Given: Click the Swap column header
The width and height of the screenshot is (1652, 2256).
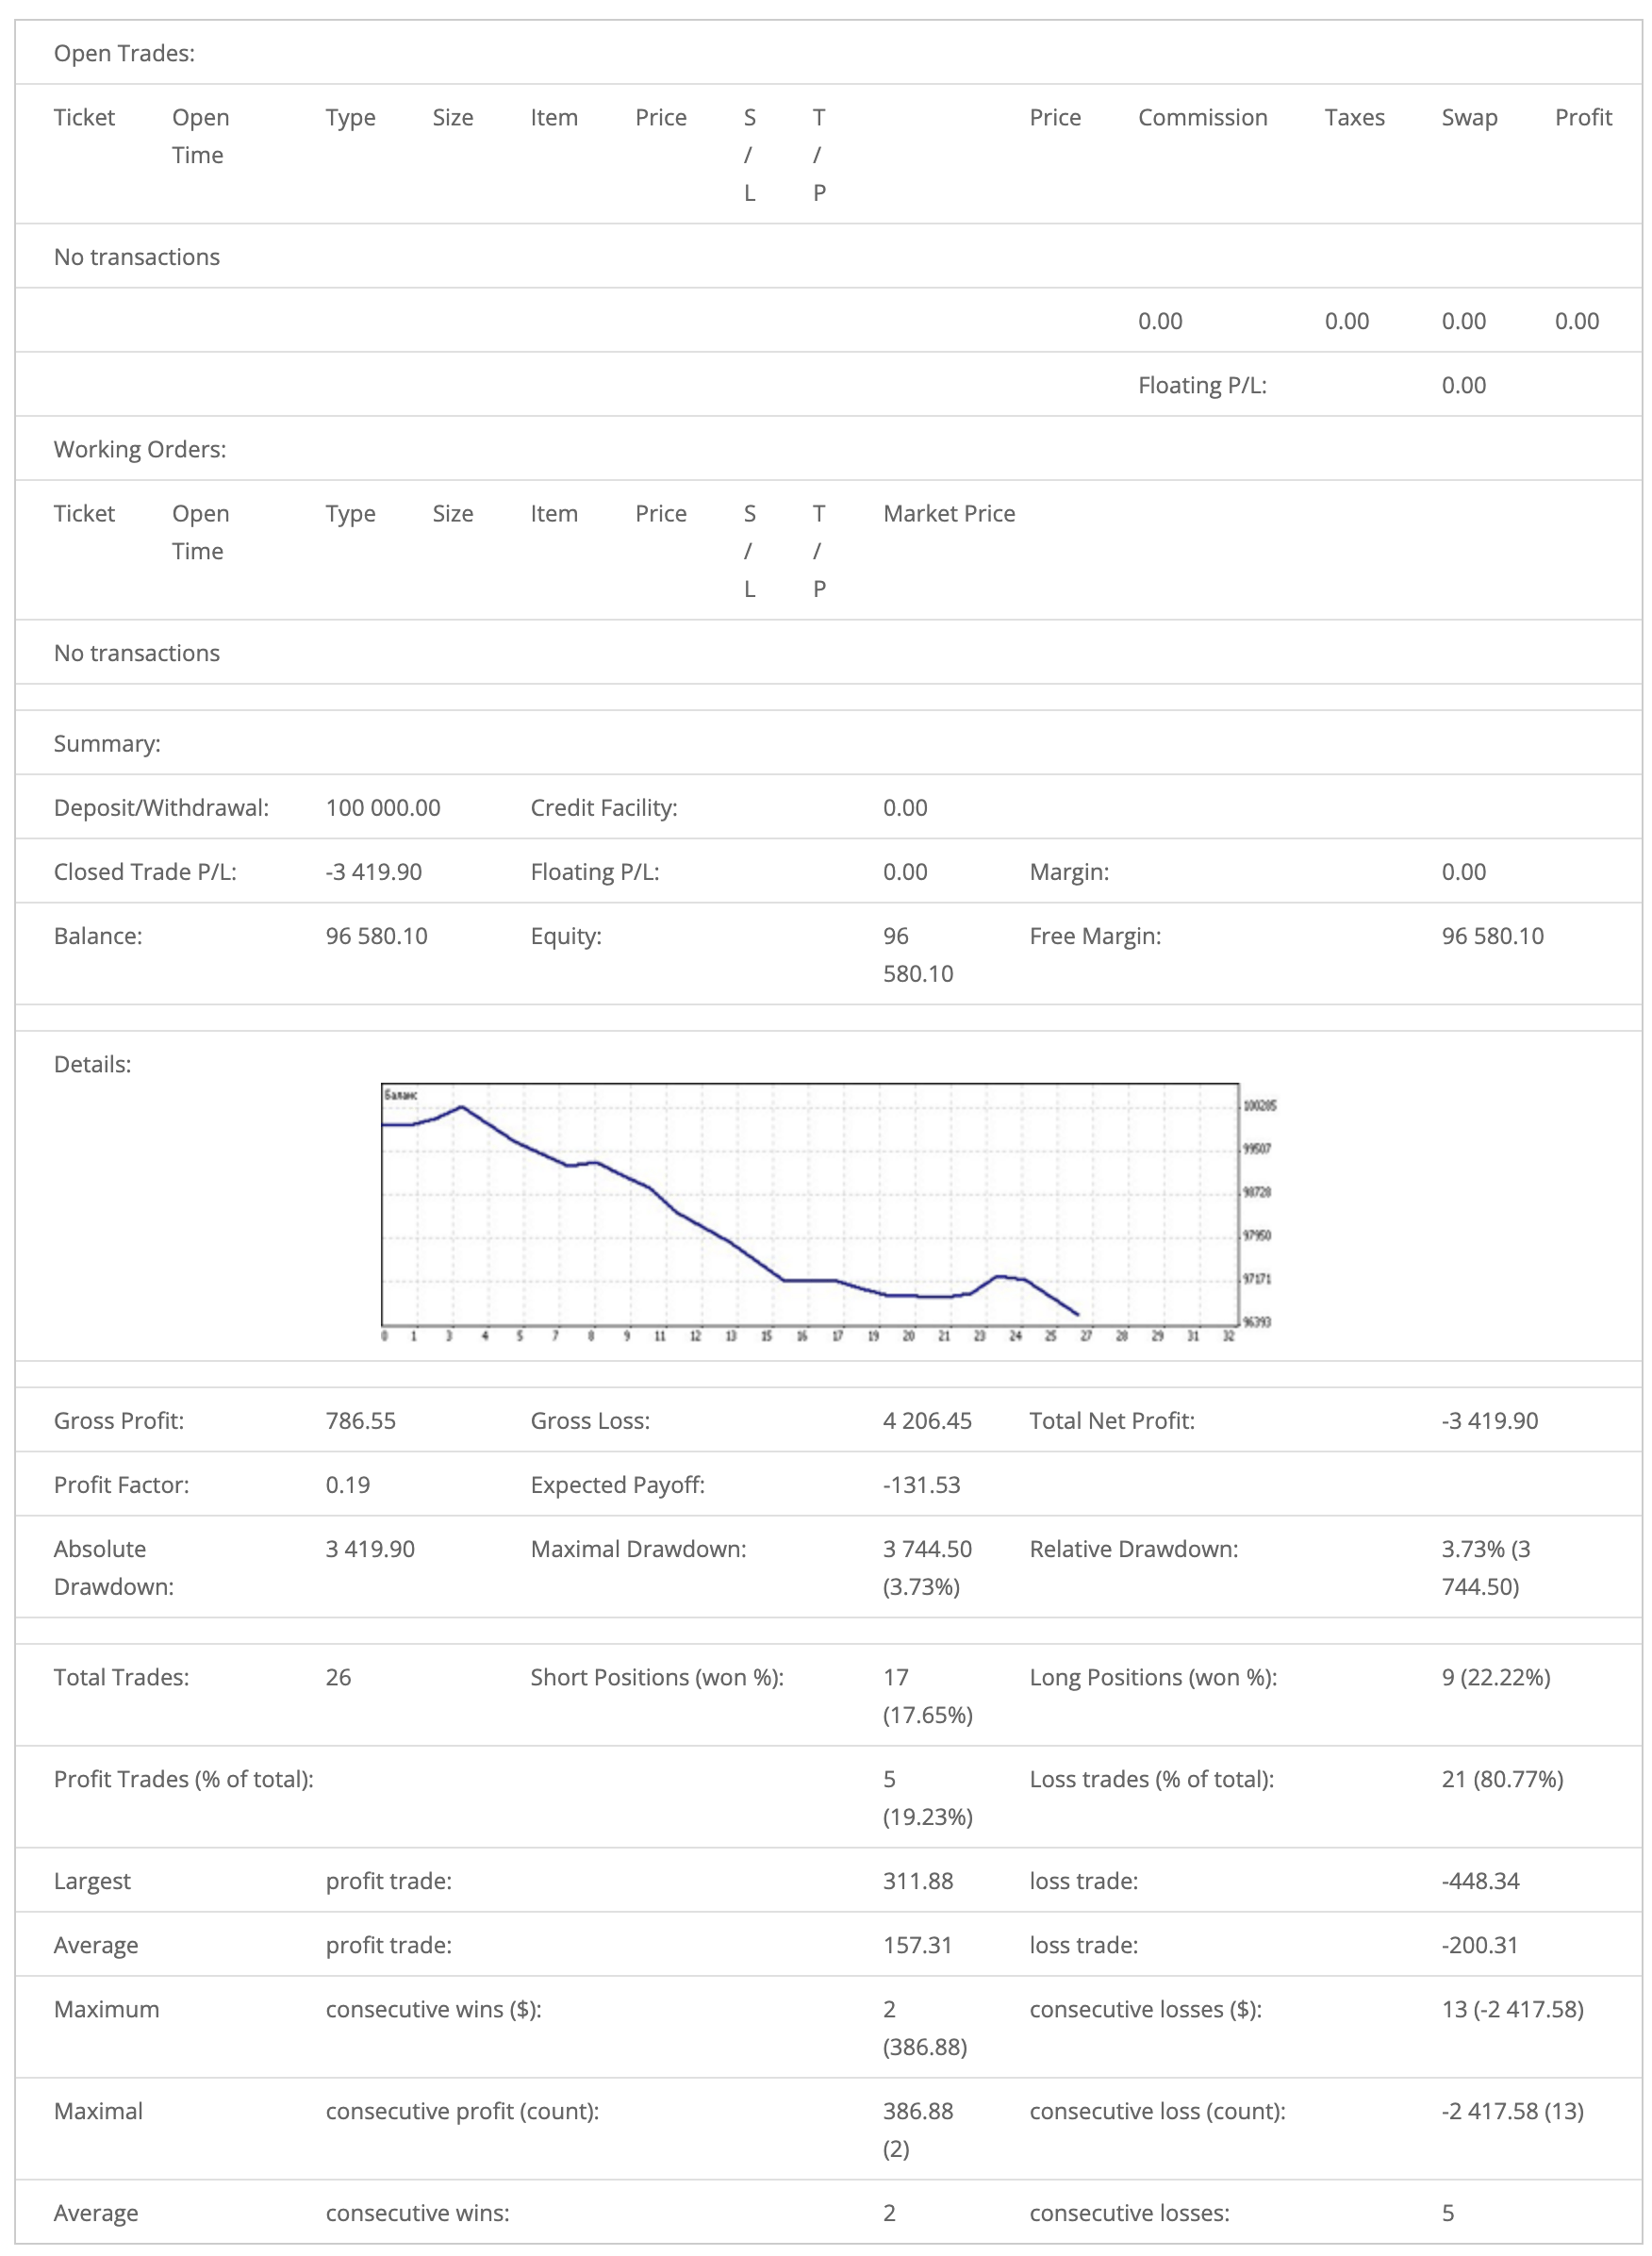Looking at the screenshot, I should tap(1468, 118).
